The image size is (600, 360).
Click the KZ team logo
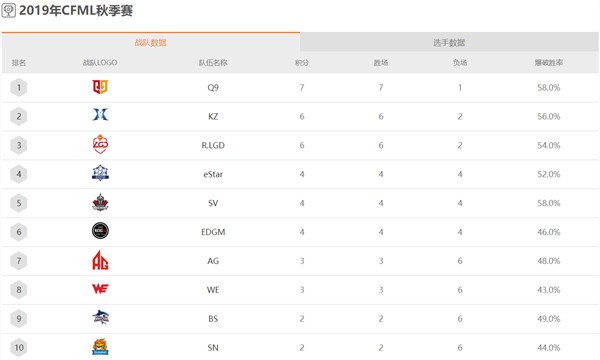point(100,114)
